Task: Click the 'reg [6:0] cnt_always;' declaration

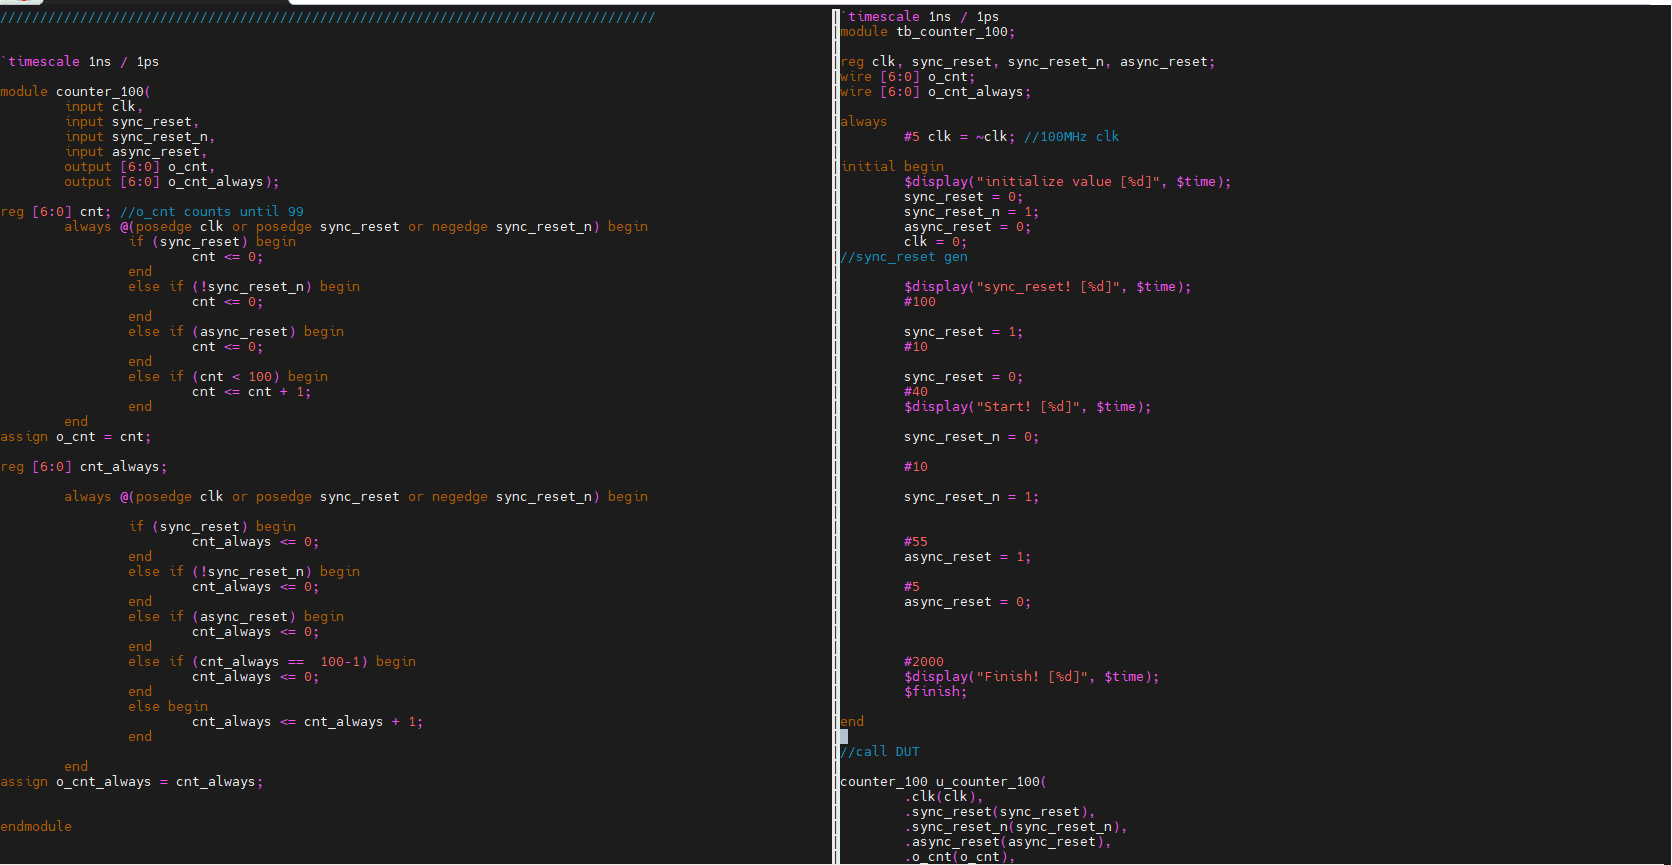Action: [x=84, y=467]
